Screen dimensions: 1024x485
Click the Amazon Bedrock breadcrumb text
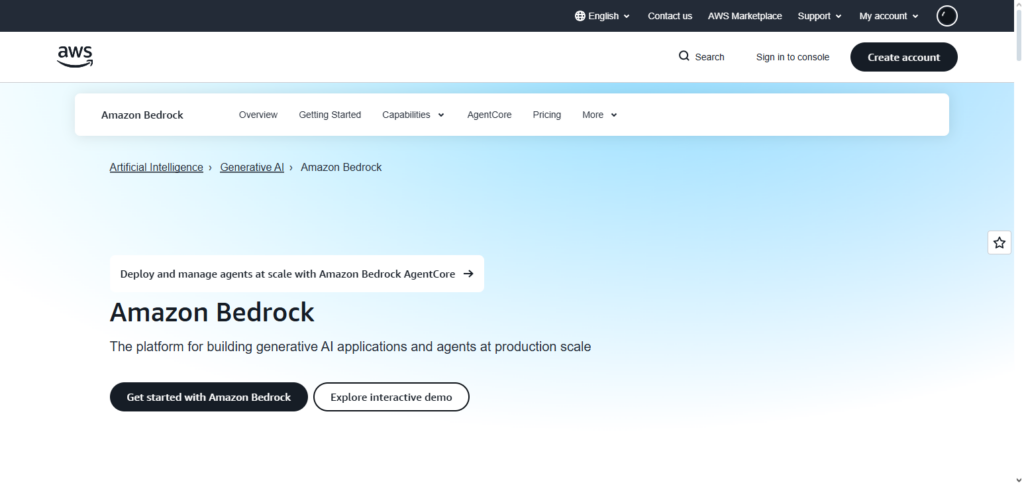341,167
